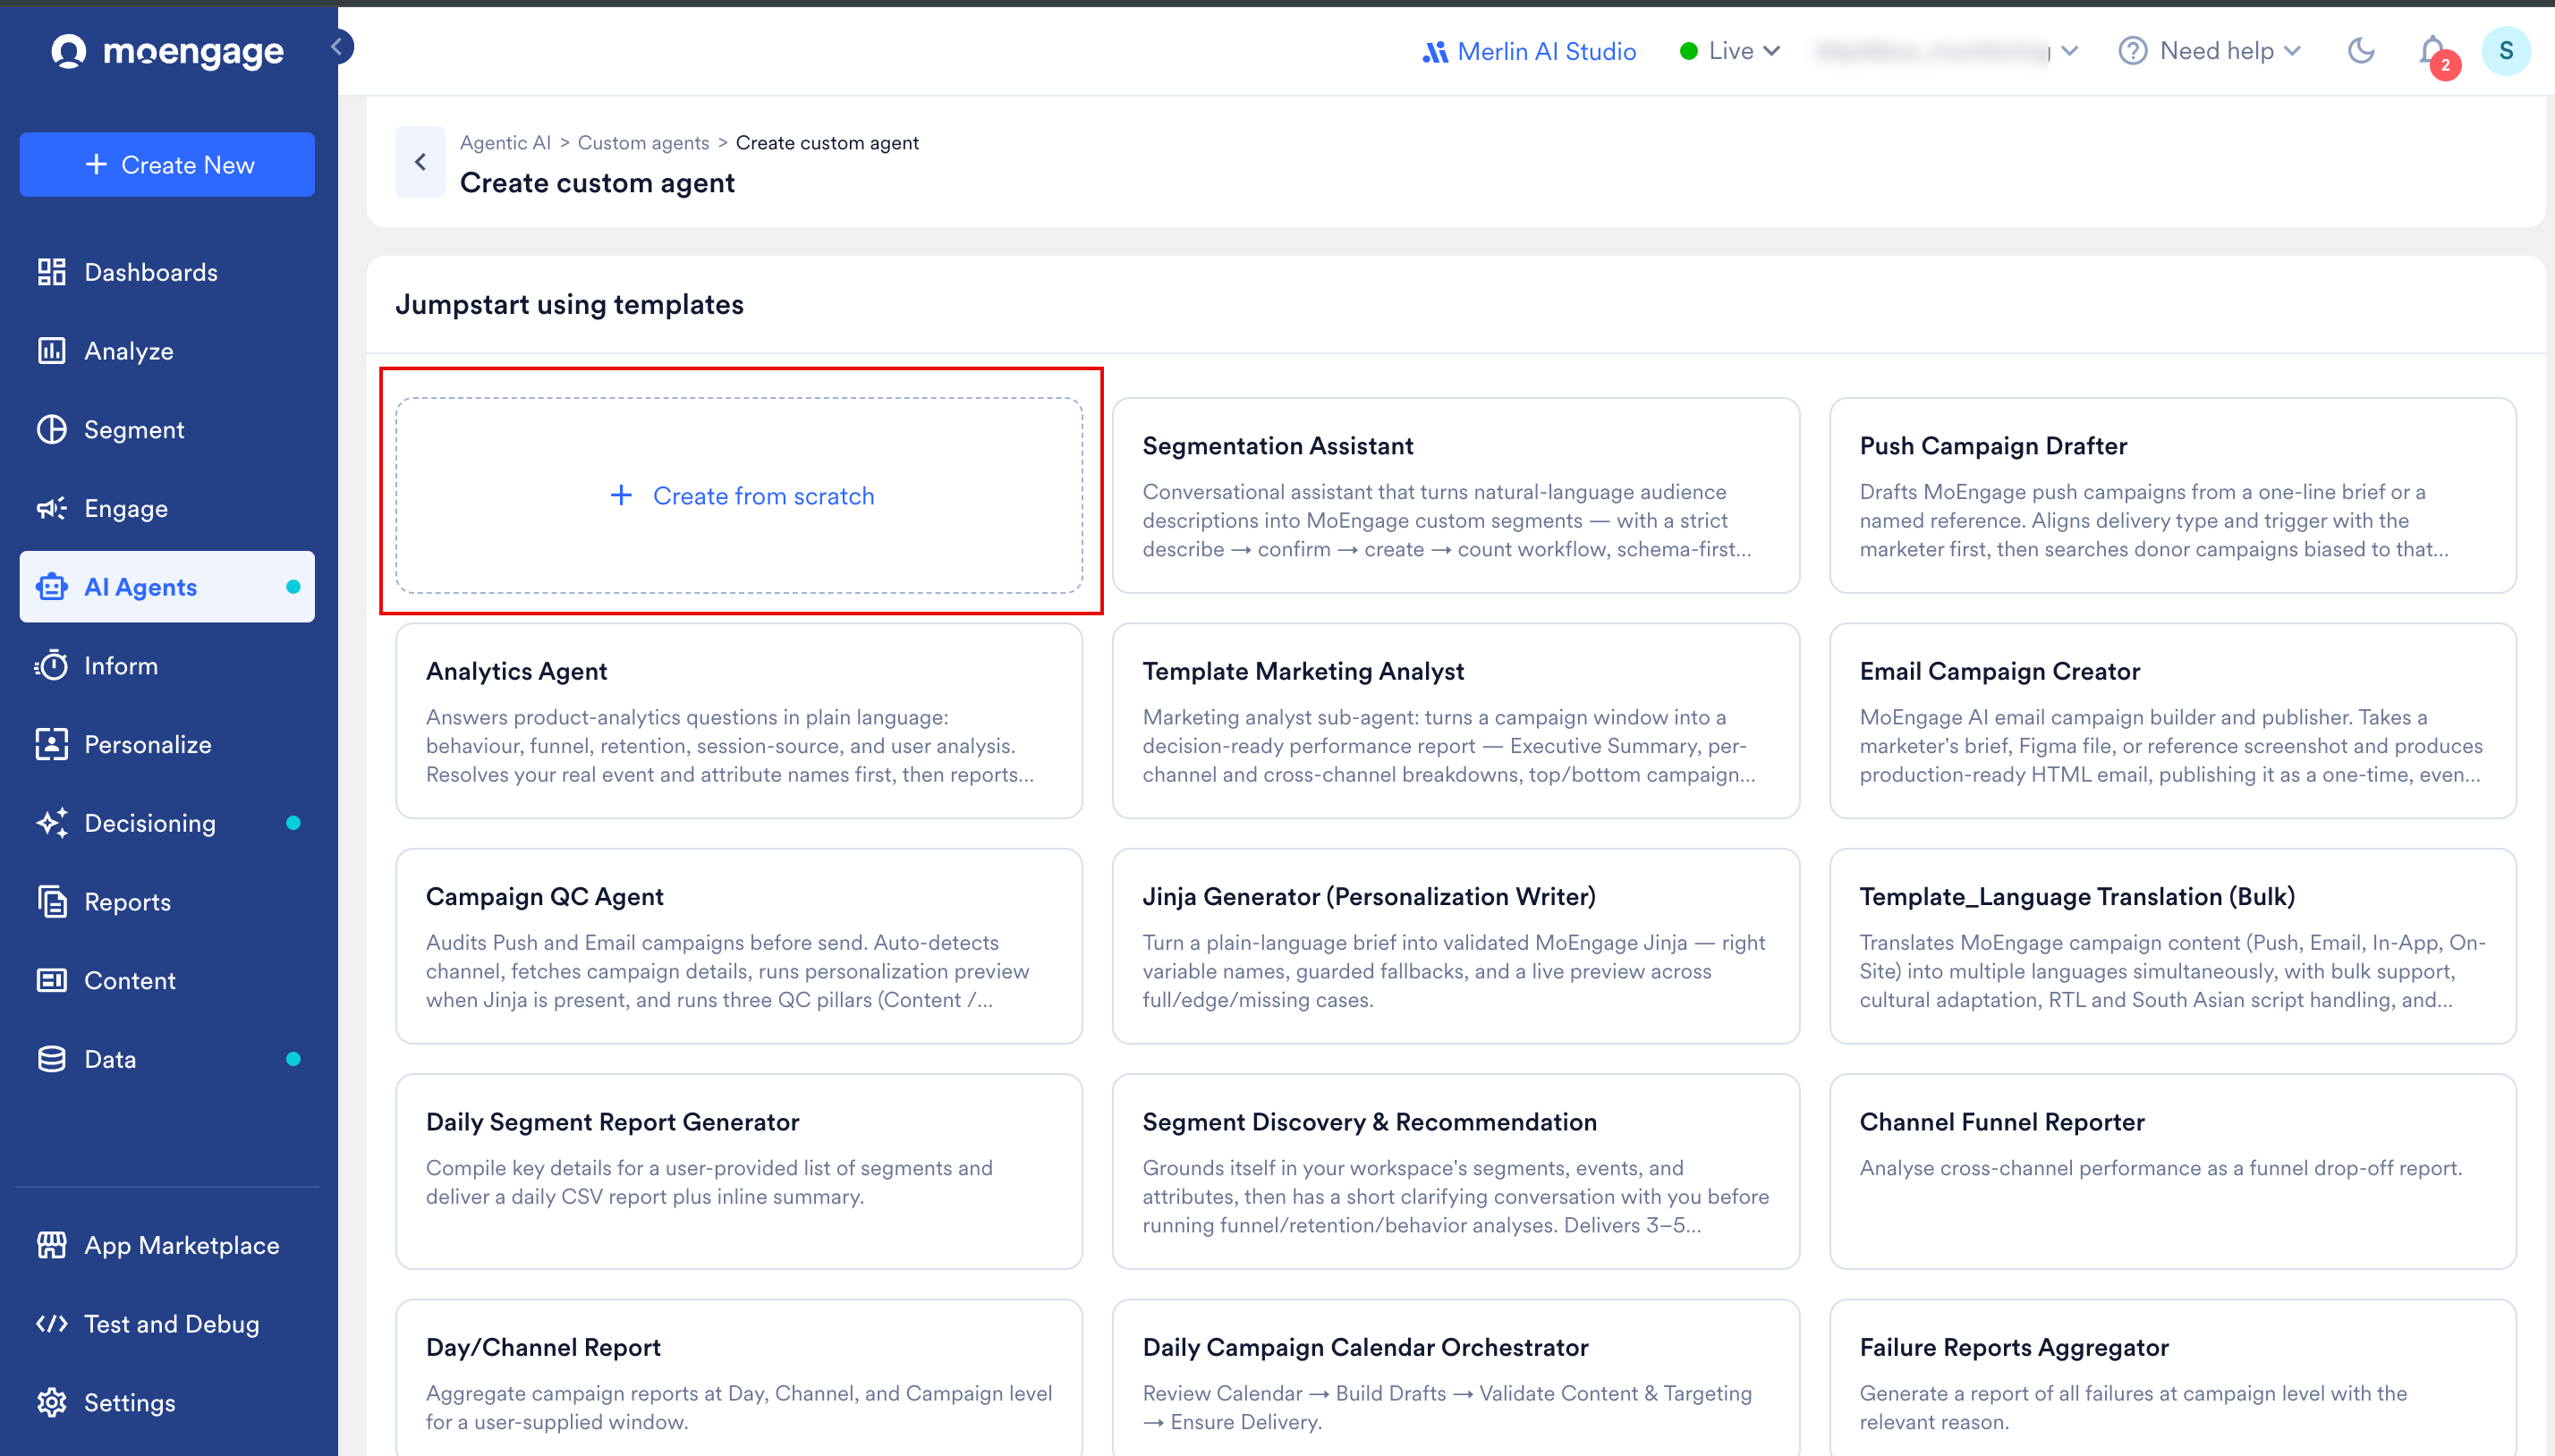The width and height of the screenshot is (2555, 1456).
Task: Select Template_Language Translation (Bulk) card
Action: coord(2172,946)
